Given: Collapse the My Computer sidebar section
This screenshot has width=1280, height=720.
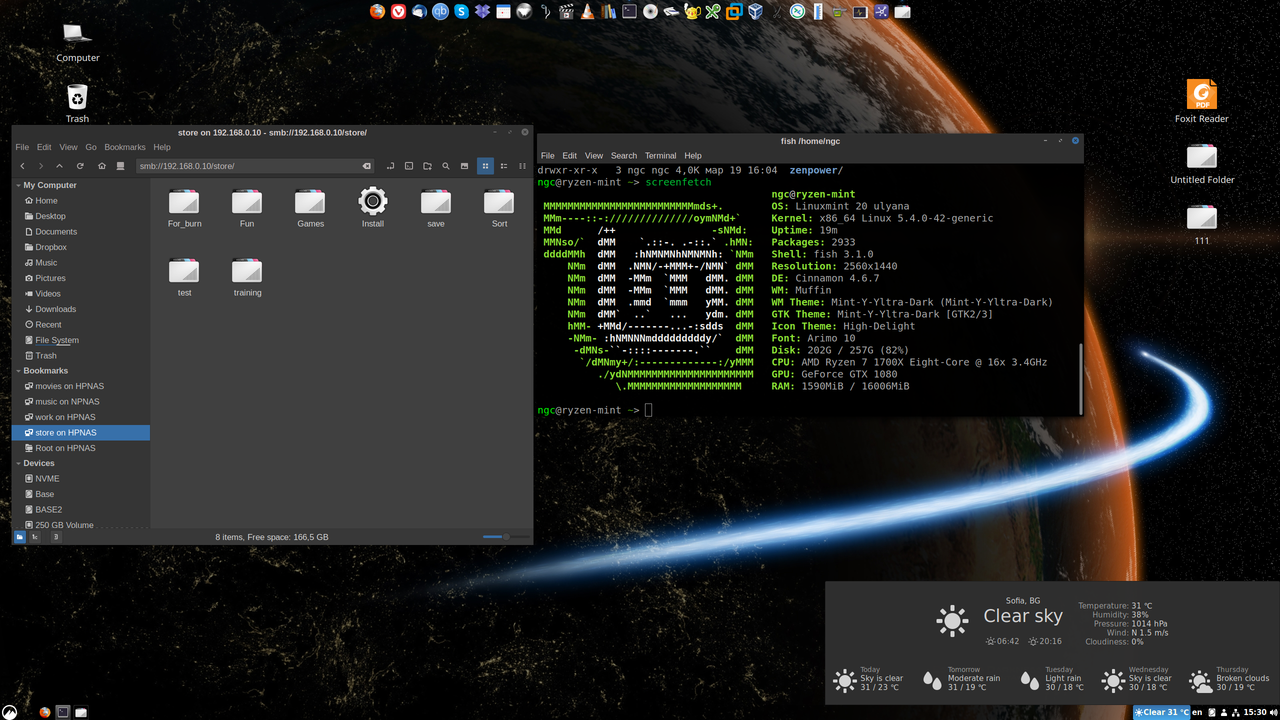Looking at the screenshot, I should click(x=18, y=185).
